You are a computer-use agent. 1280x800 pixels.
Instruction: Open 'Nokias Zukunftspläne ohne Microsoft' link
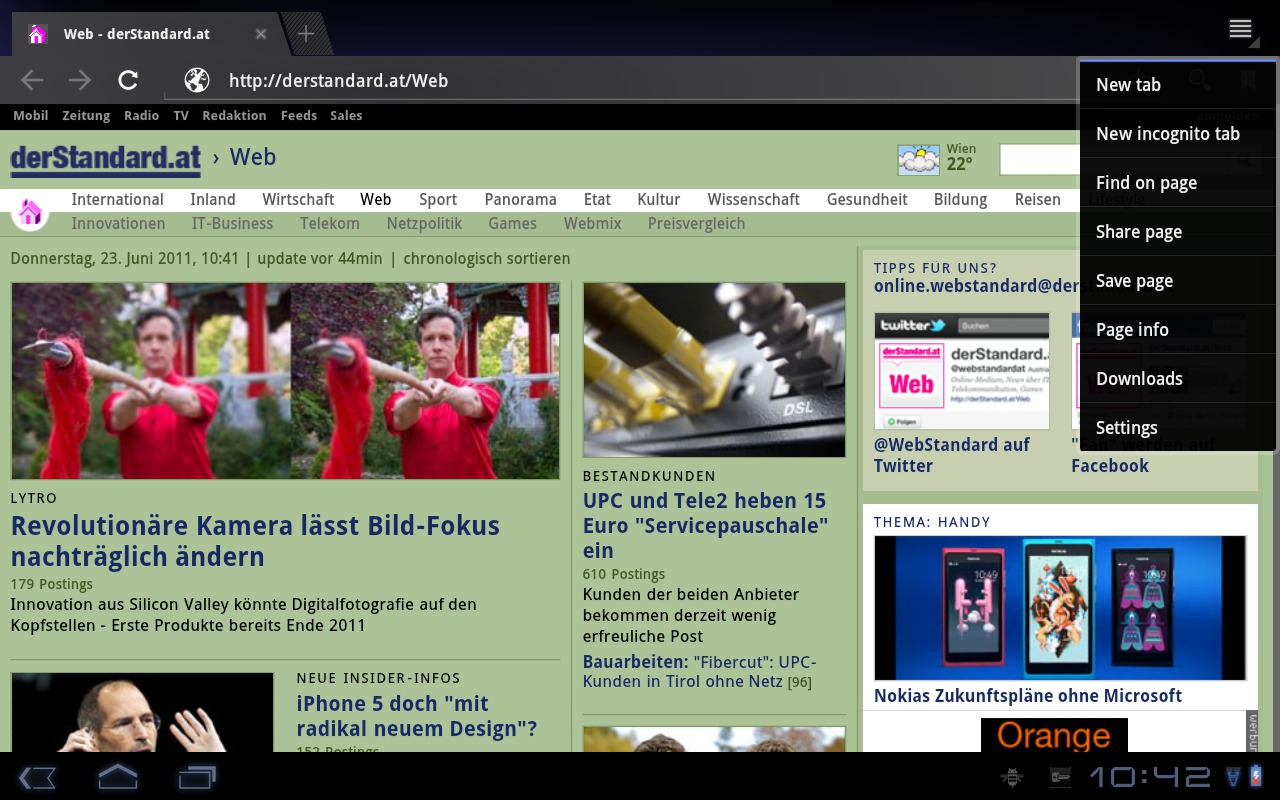pos(1028,696)
